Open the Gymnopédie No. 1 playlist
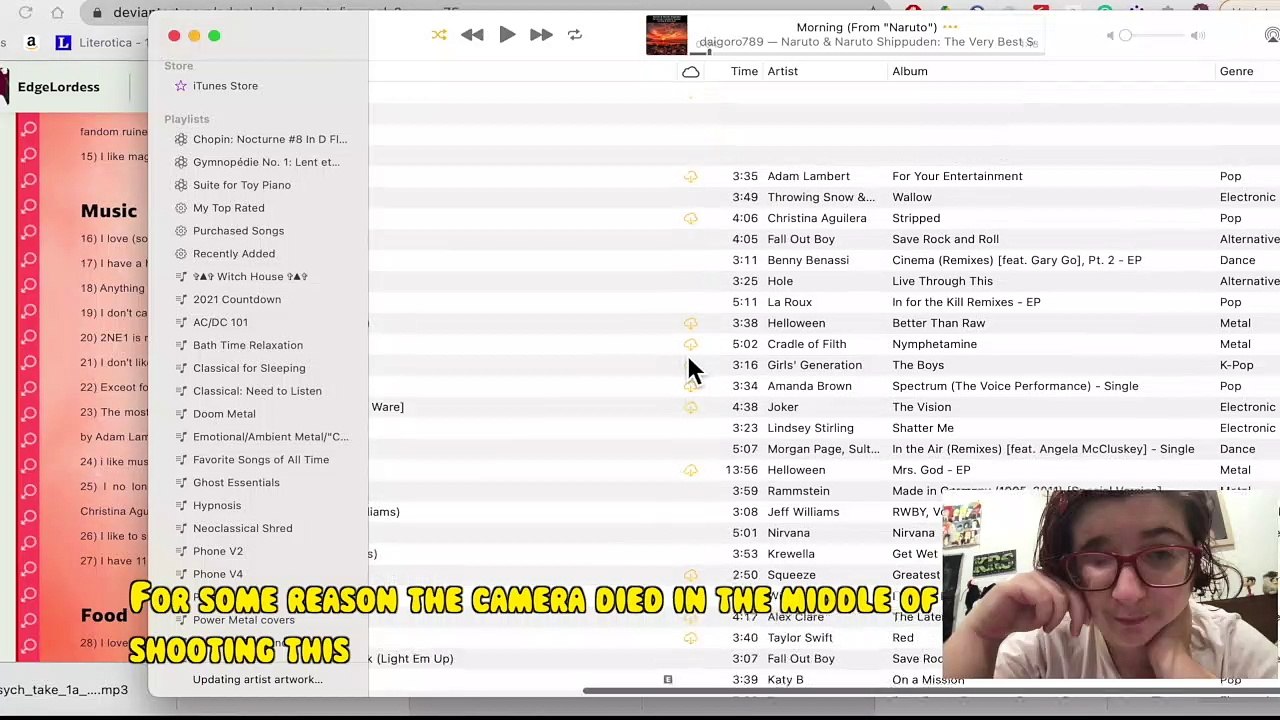 (x=266, y=162)
